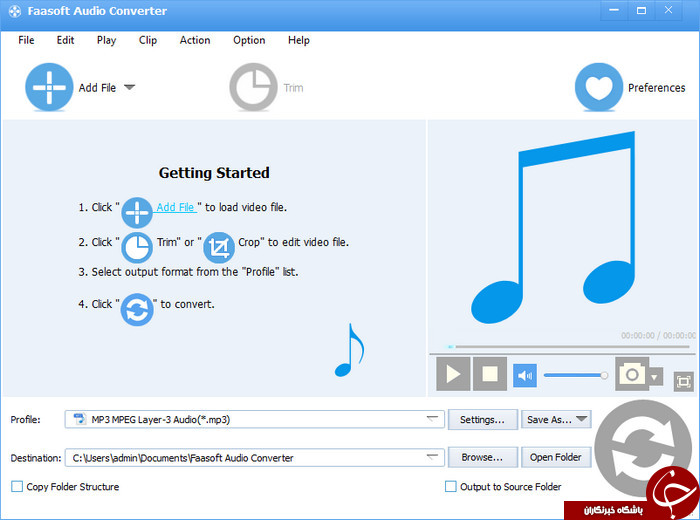Click the convert icon in Getting Started step 4

(137, 309)
